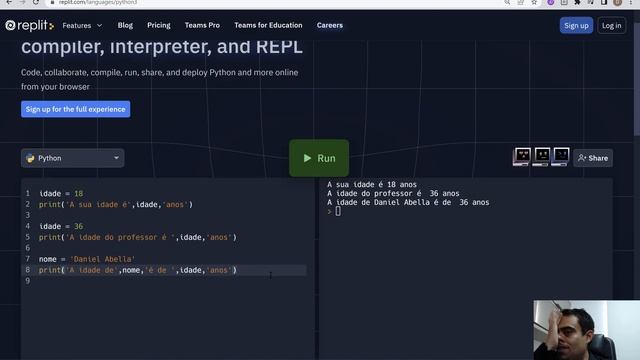Click the heart-eyed computer avatar
The height and width of the screenshot is (360, 640).
tap(522, 157)
